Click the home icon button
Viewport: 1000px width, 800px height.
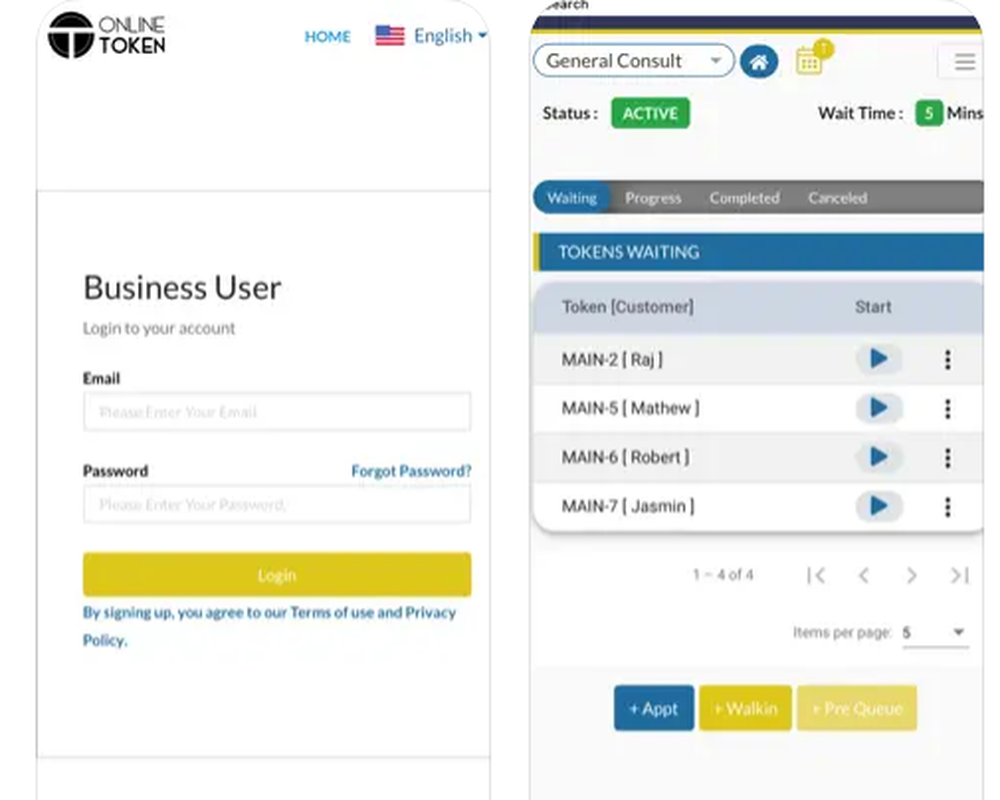click(x=759, y=62)
